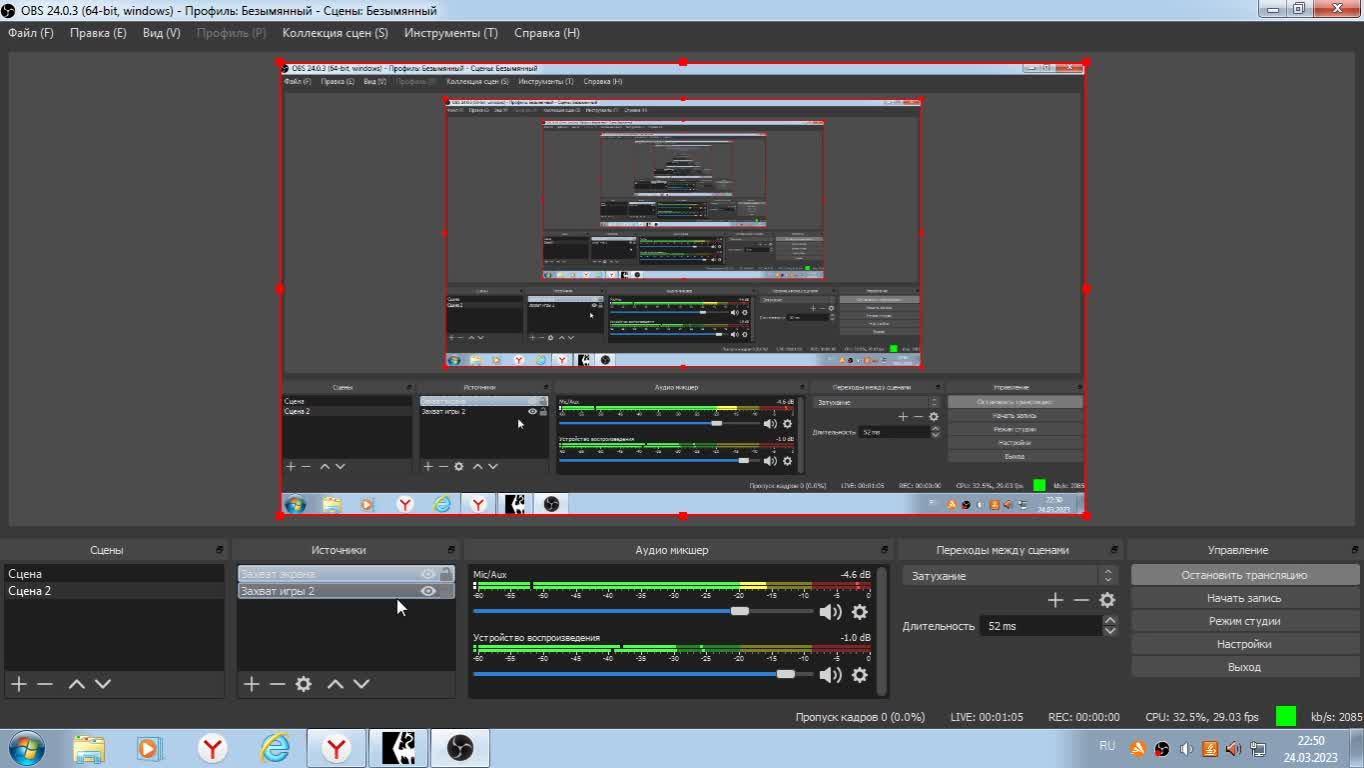Click the green connection status square

tap(1286, 716)
